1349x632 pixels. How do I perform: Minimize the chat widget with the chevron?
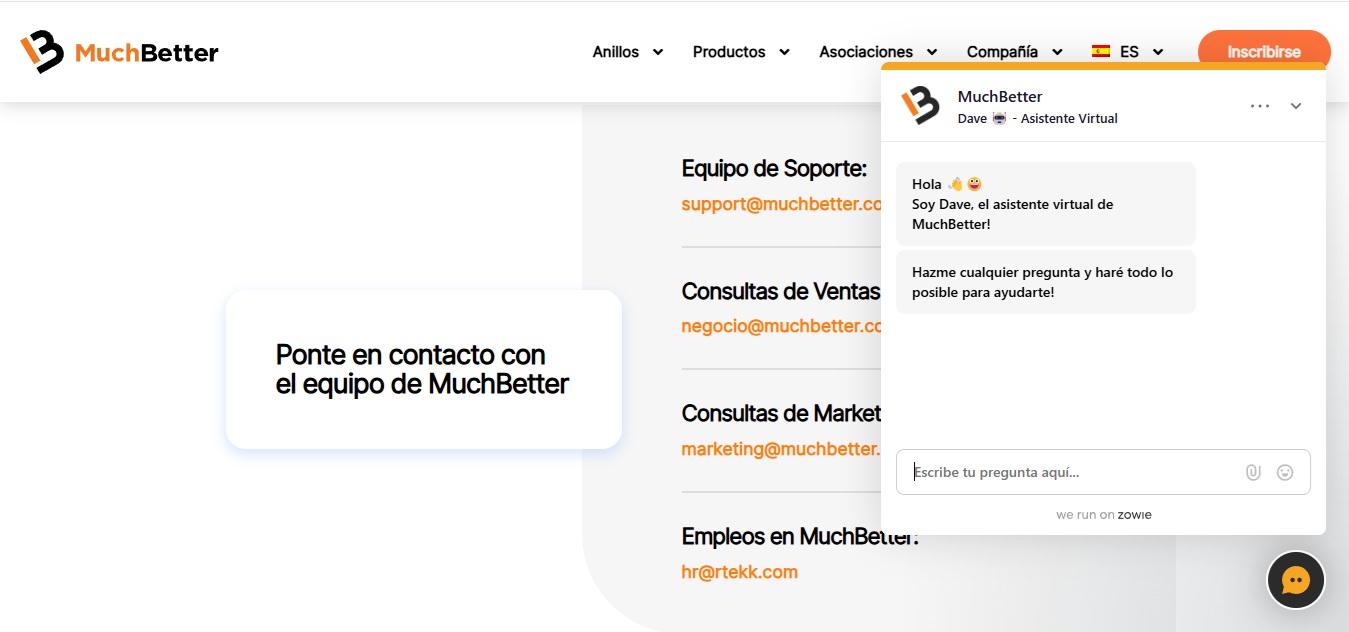click(x=1296, y=106)
